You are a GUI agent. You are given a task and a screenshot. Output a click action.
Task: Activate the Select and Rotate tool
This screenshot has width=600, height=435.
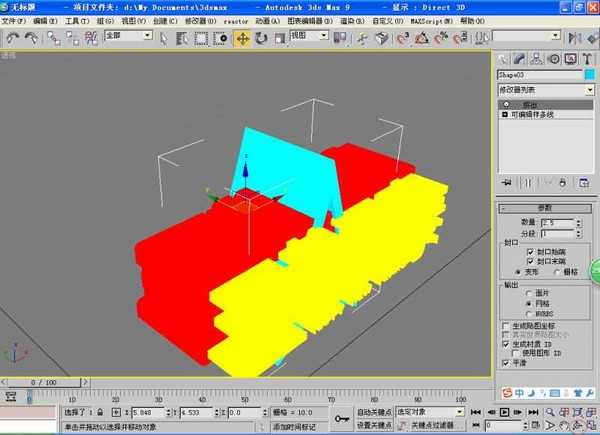(261, 38)
